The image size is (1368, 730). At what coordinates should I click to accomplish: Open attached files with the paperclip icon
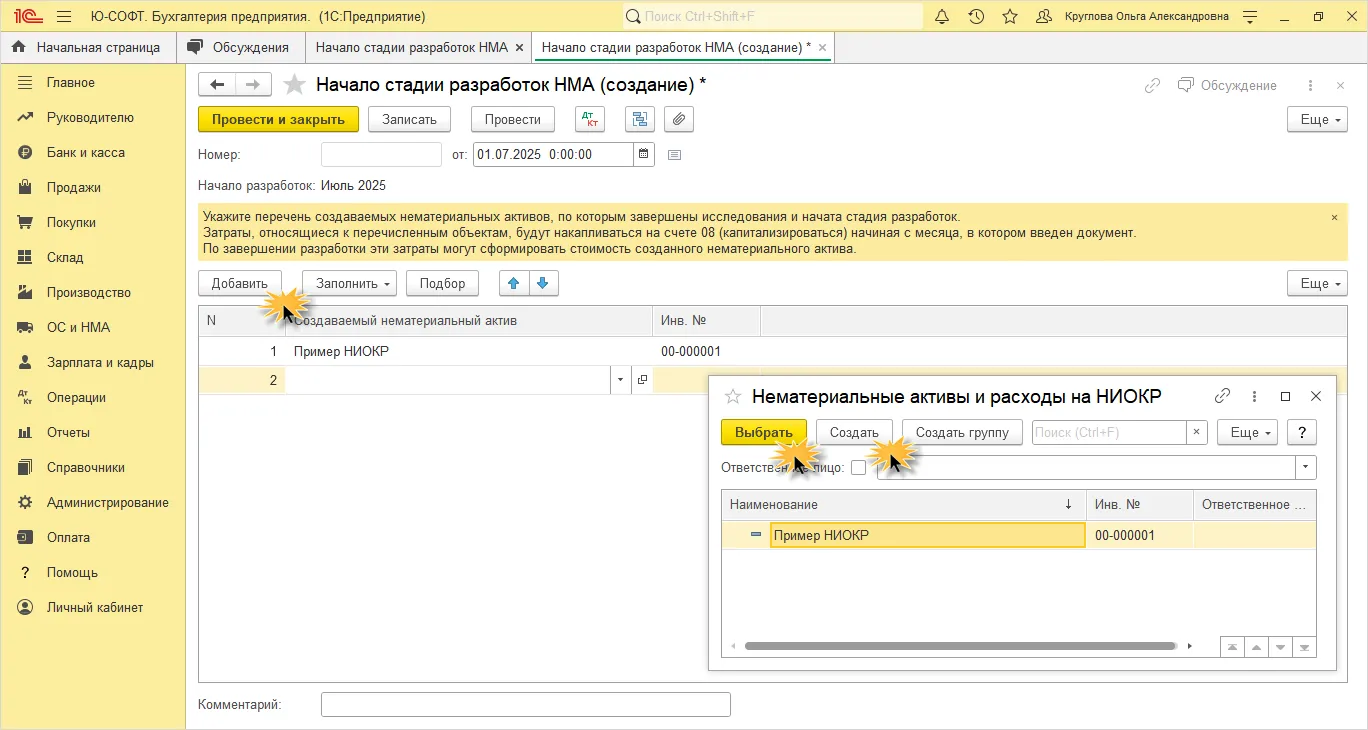pos(679,119)
